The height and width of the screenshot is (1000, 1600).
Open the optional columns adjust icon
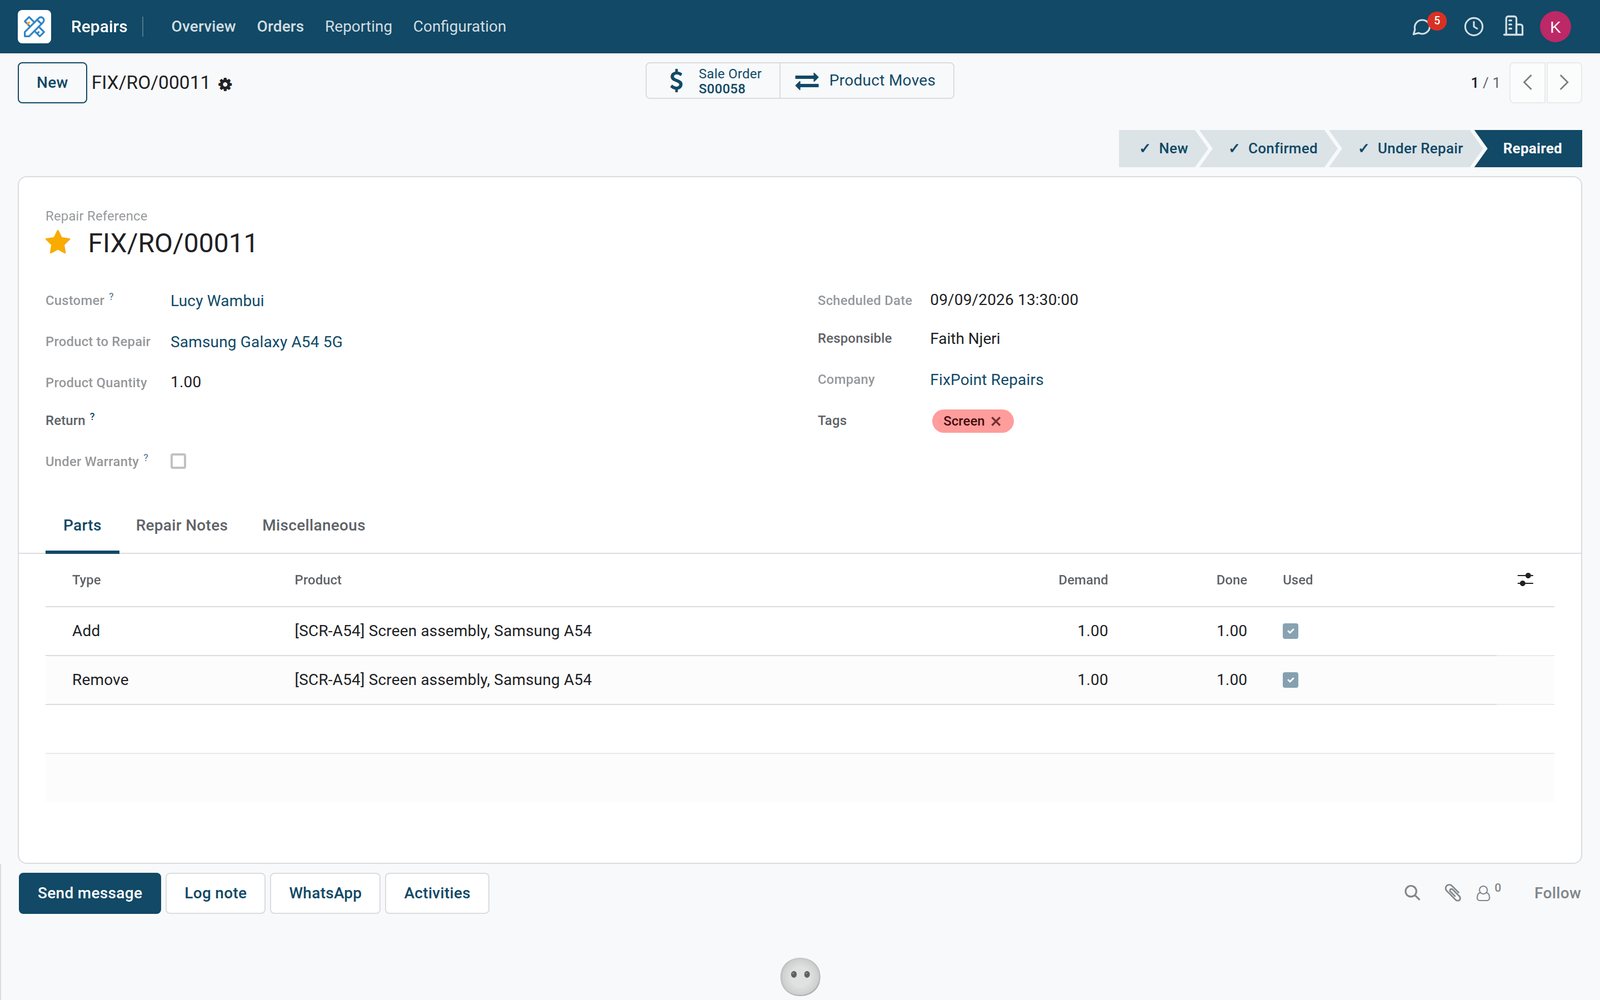(x=1525, y=580)
